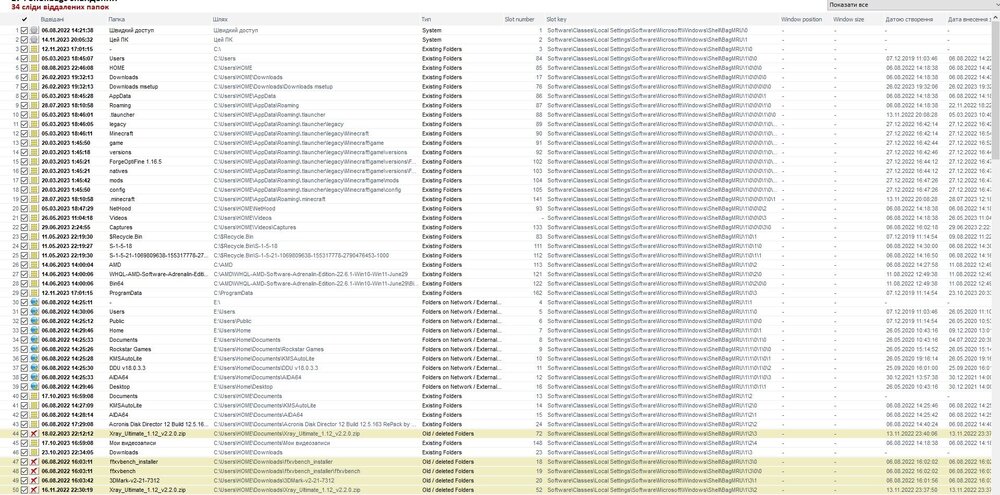The width and height of the screenshot is (1000, 495).
Task: Click the folder icon in the AMD row
Action: pos(34,265)
